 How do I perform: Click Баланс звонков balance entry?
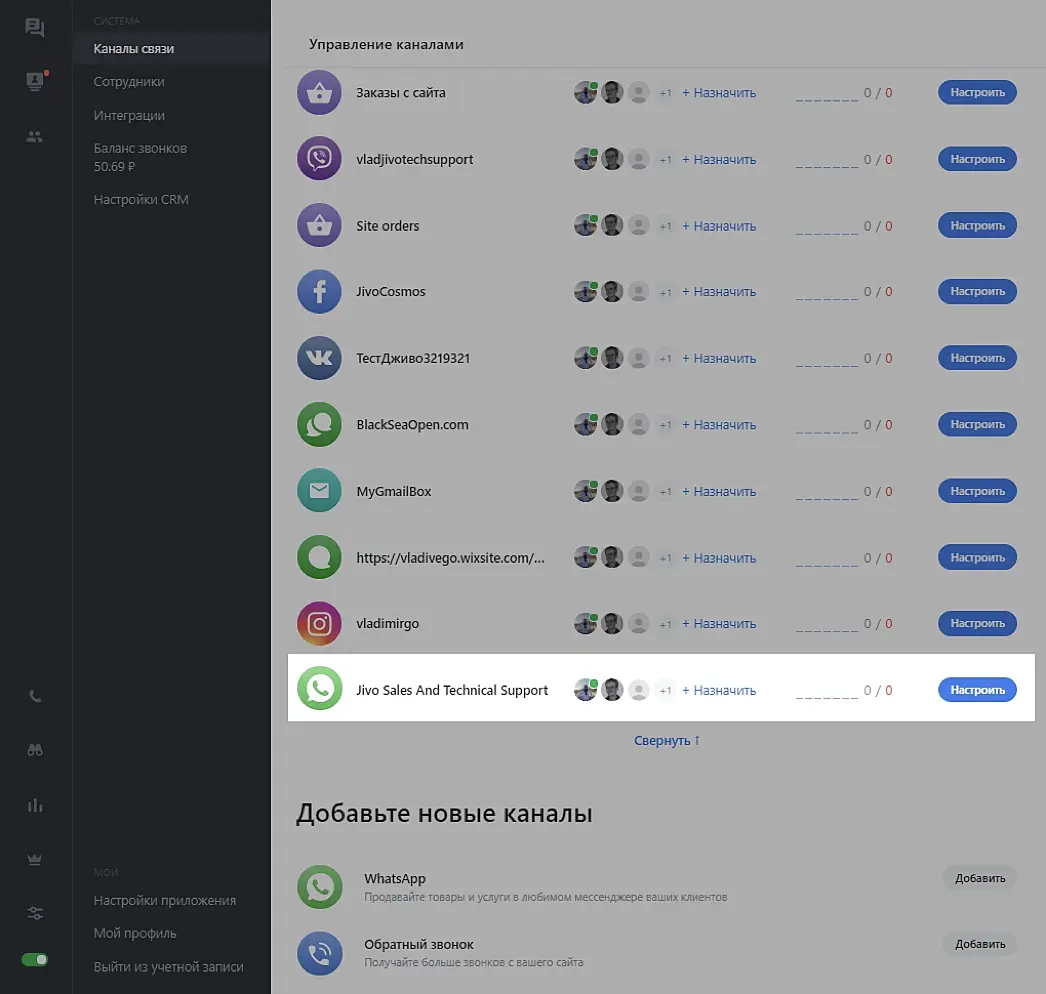click(140, 157)
